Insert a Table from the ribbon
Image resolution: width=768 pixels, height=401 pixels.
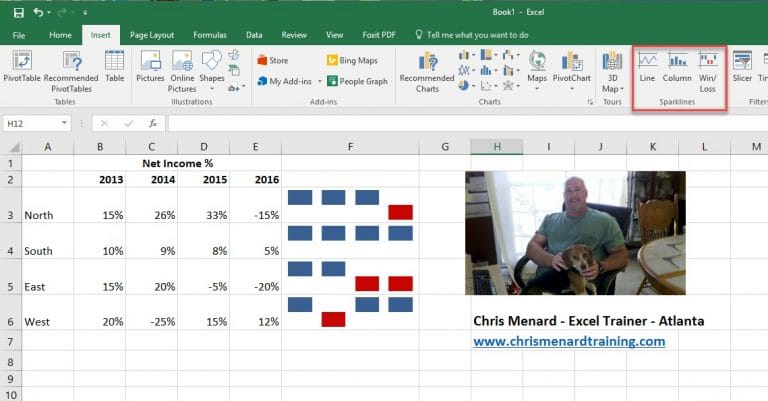pos(114,67)
